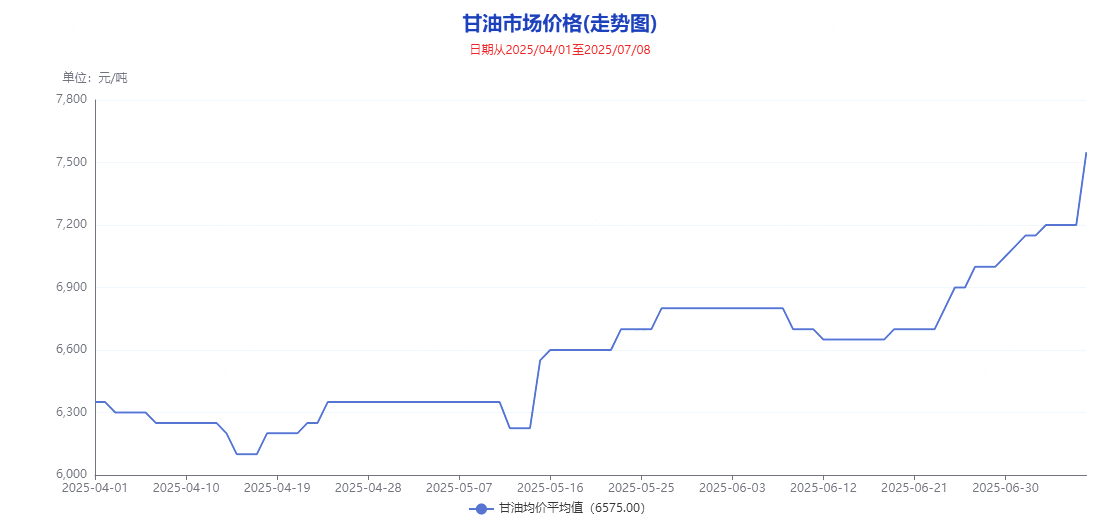The image size is (1120, 520).
Task: Click the 单位：元/吨 unit label
Action: 95,78
